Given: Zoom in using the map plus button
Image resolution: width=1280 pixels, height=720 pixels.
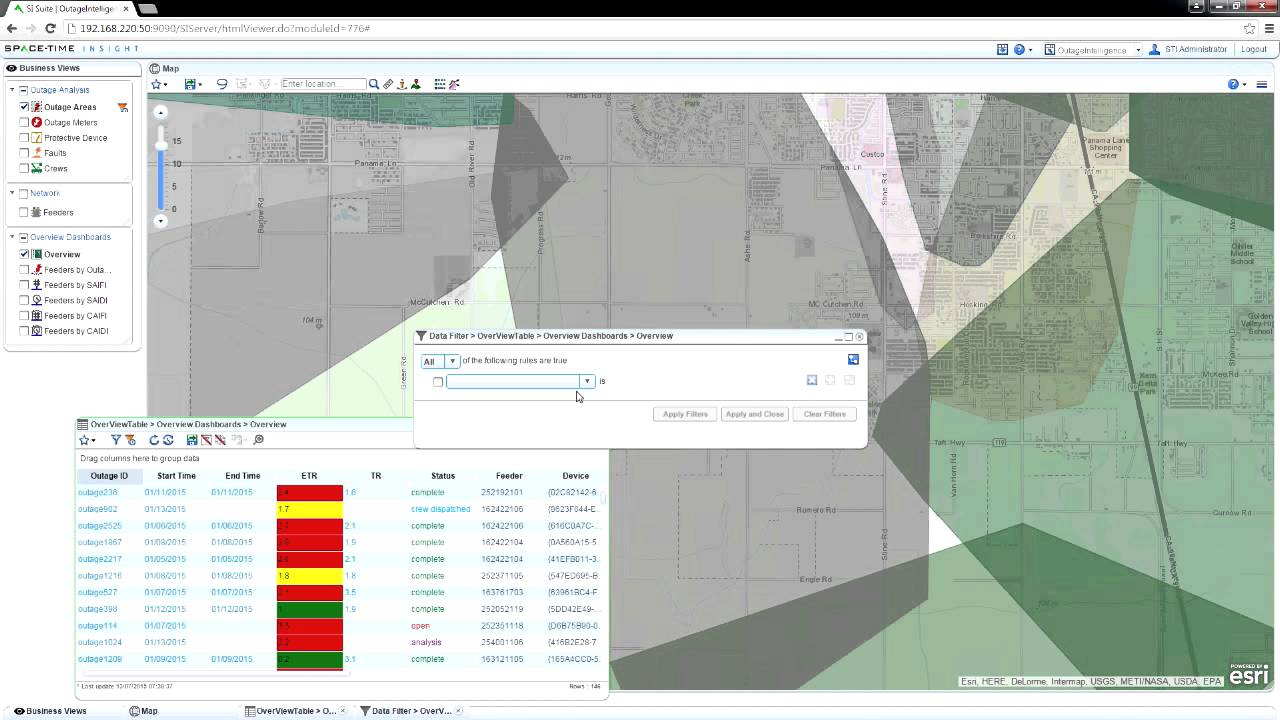Looking at the screenshot, I should tap(160, 112).
